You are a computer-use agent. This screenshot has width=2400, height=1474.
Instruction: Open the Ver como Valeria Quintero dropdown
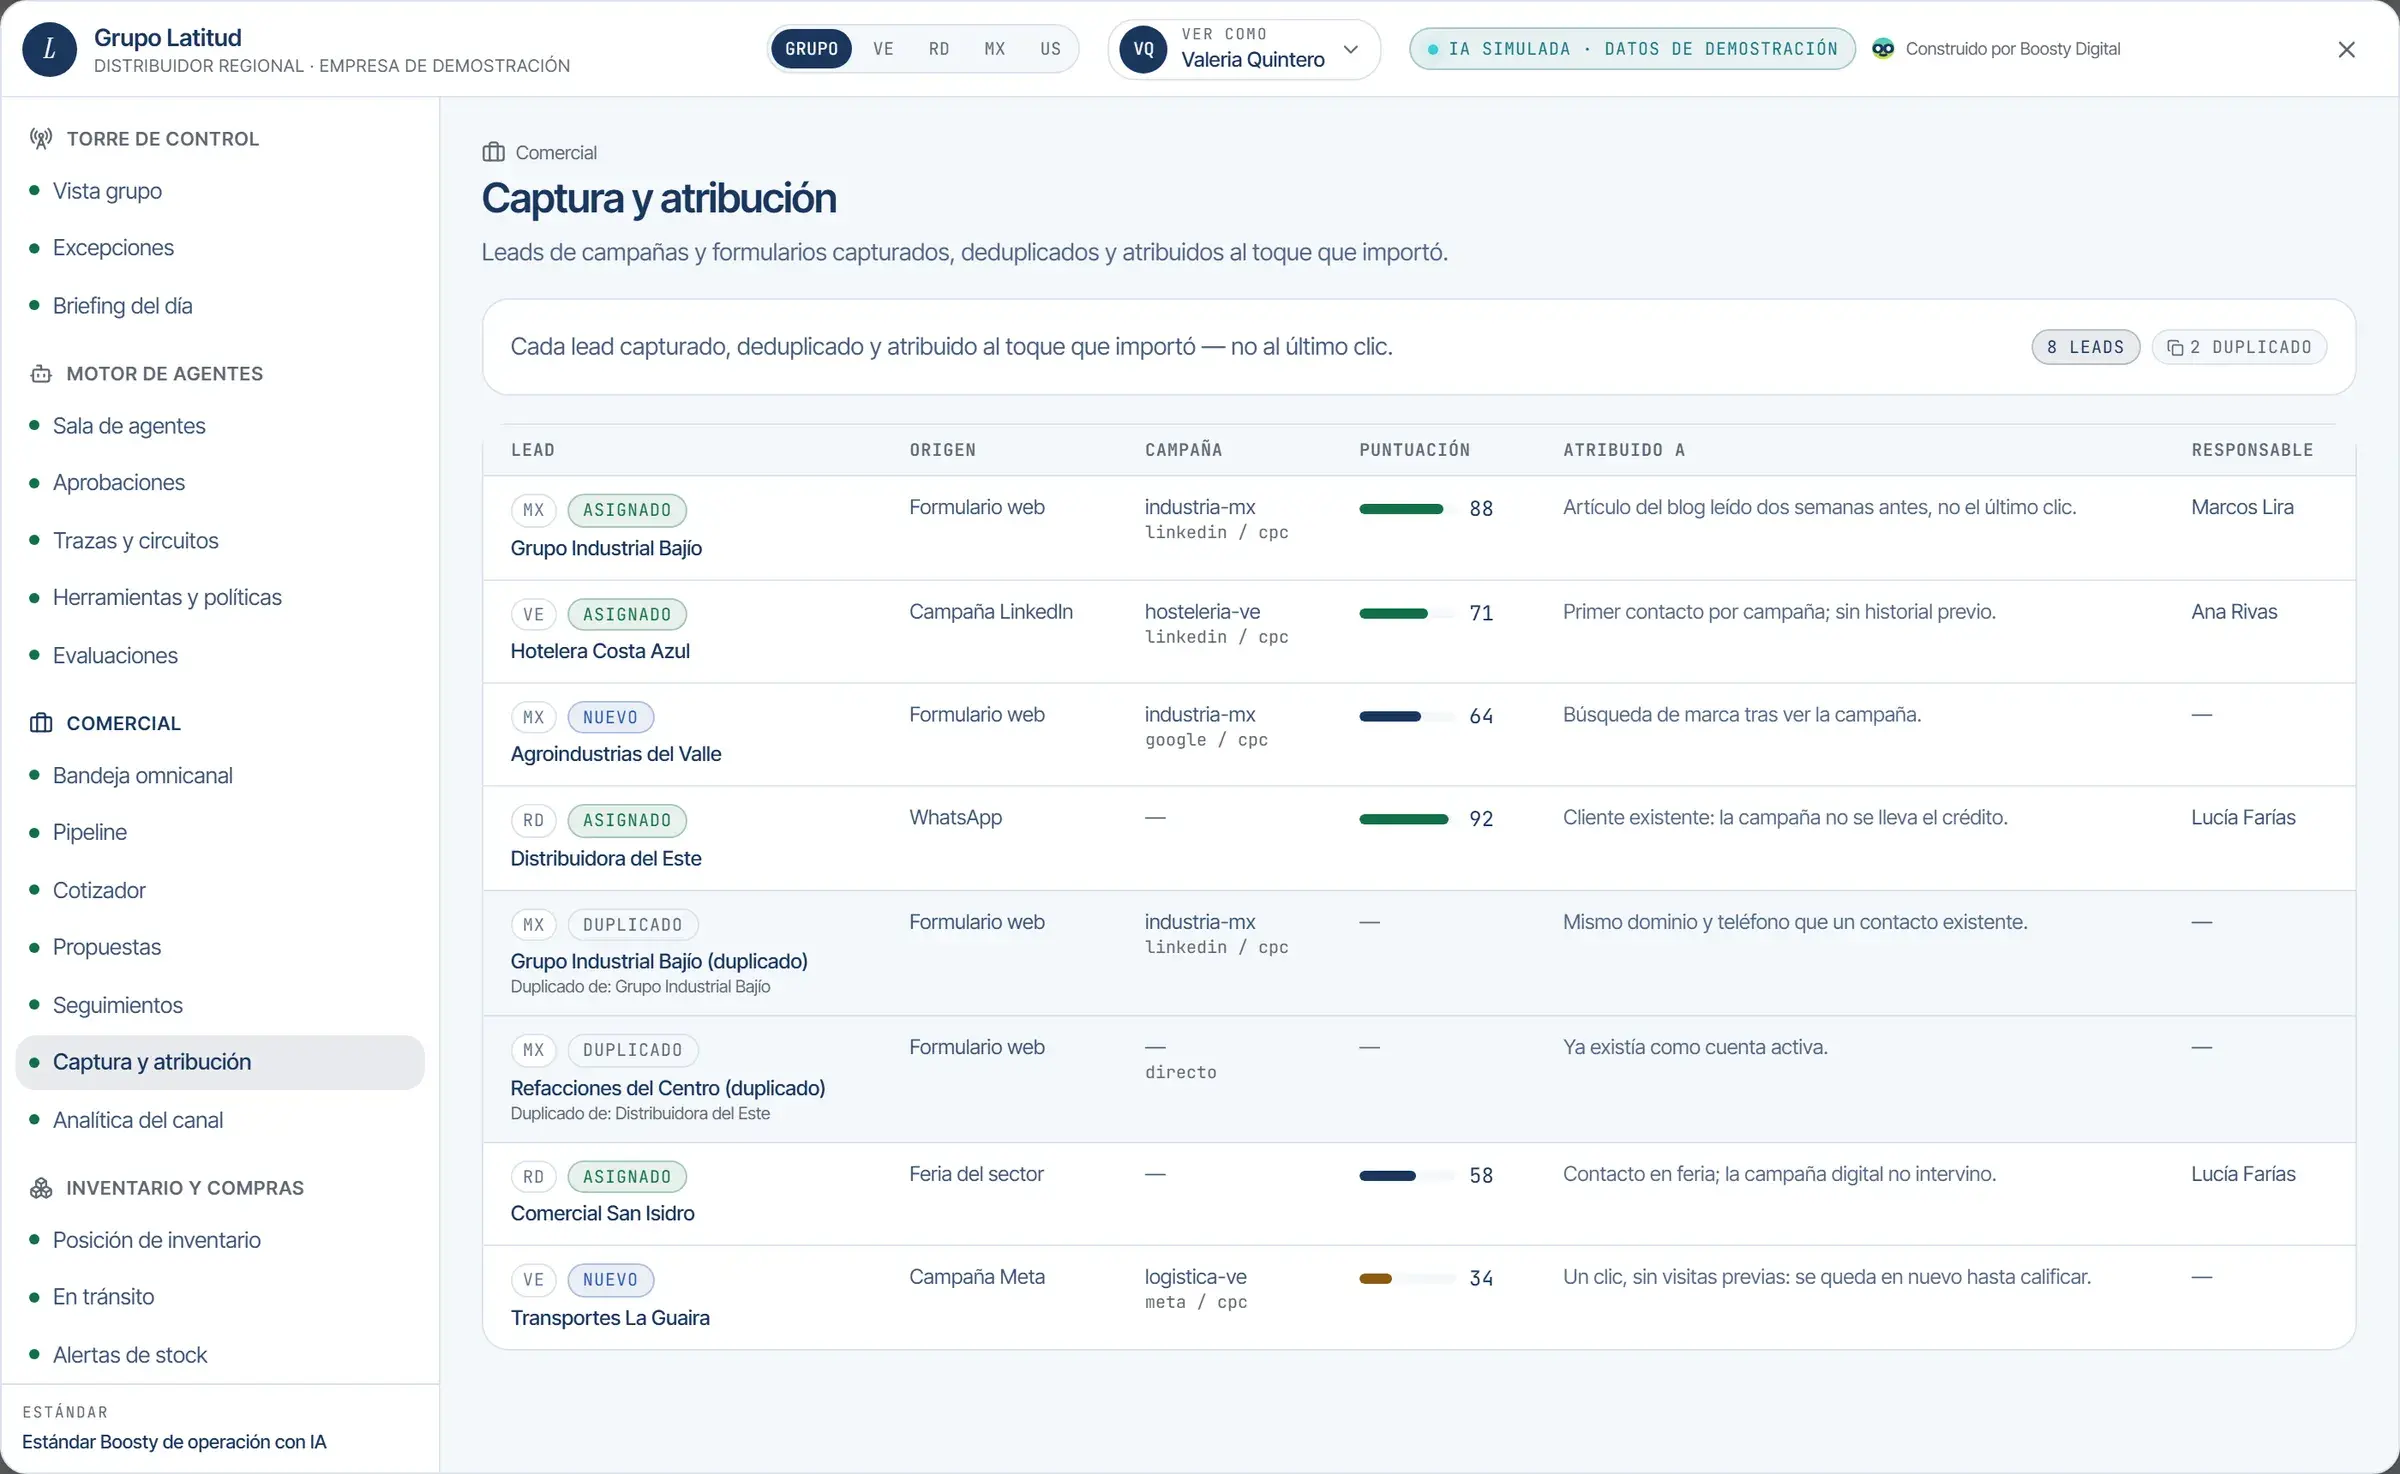[1244, 49]
